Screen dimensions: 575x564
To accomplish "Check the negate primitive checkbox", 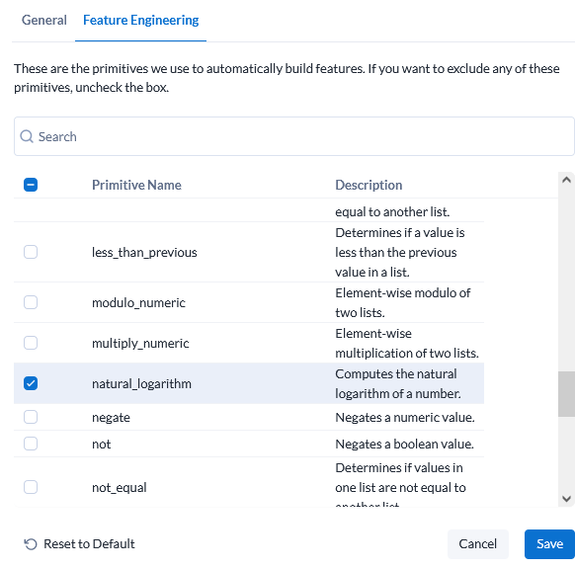I will (31, 417).
